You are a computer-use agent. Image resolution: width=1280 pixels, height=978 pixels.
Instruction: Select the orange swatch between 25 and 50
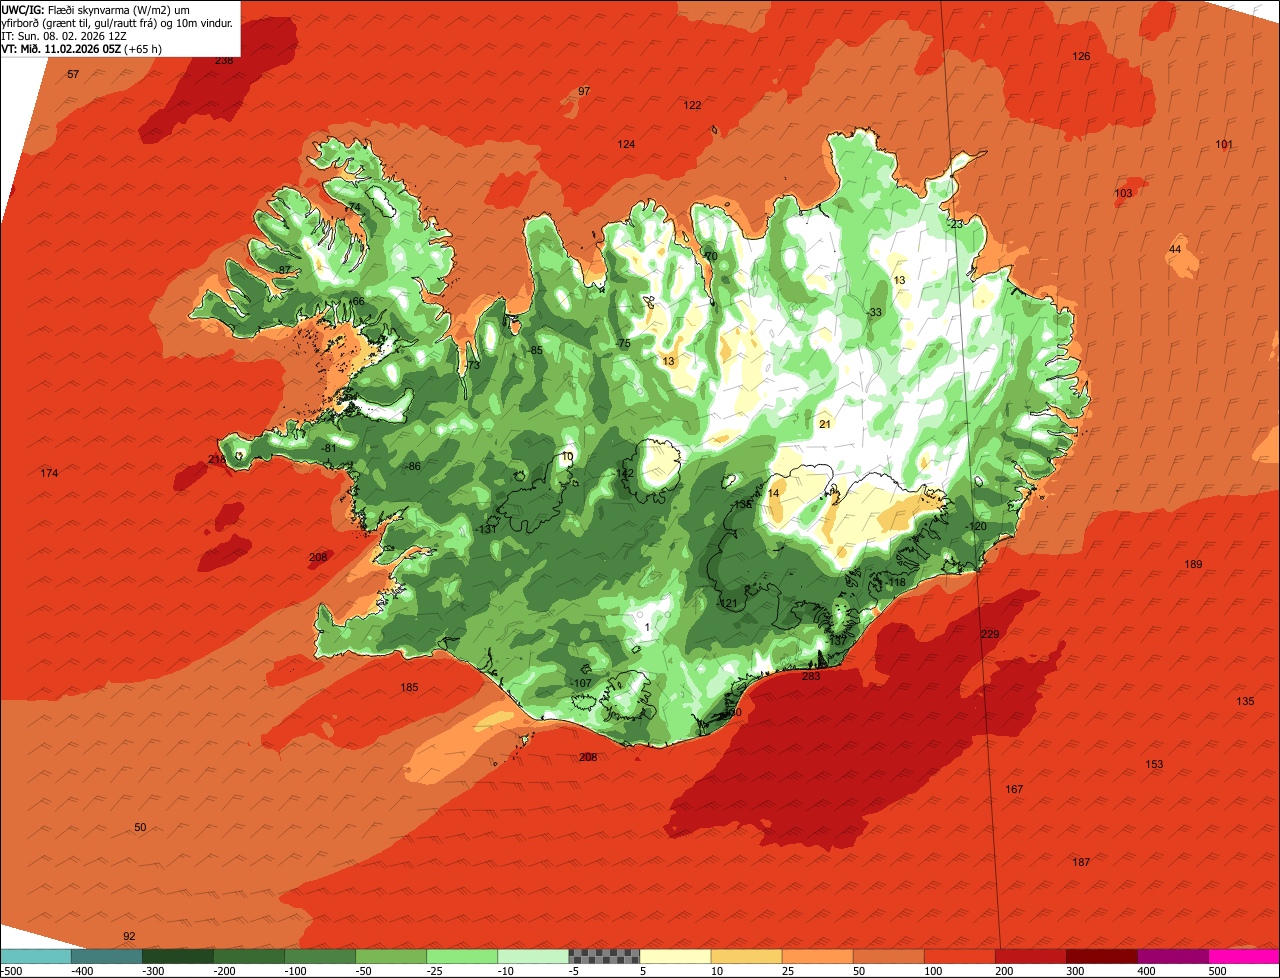coord(817,956)
